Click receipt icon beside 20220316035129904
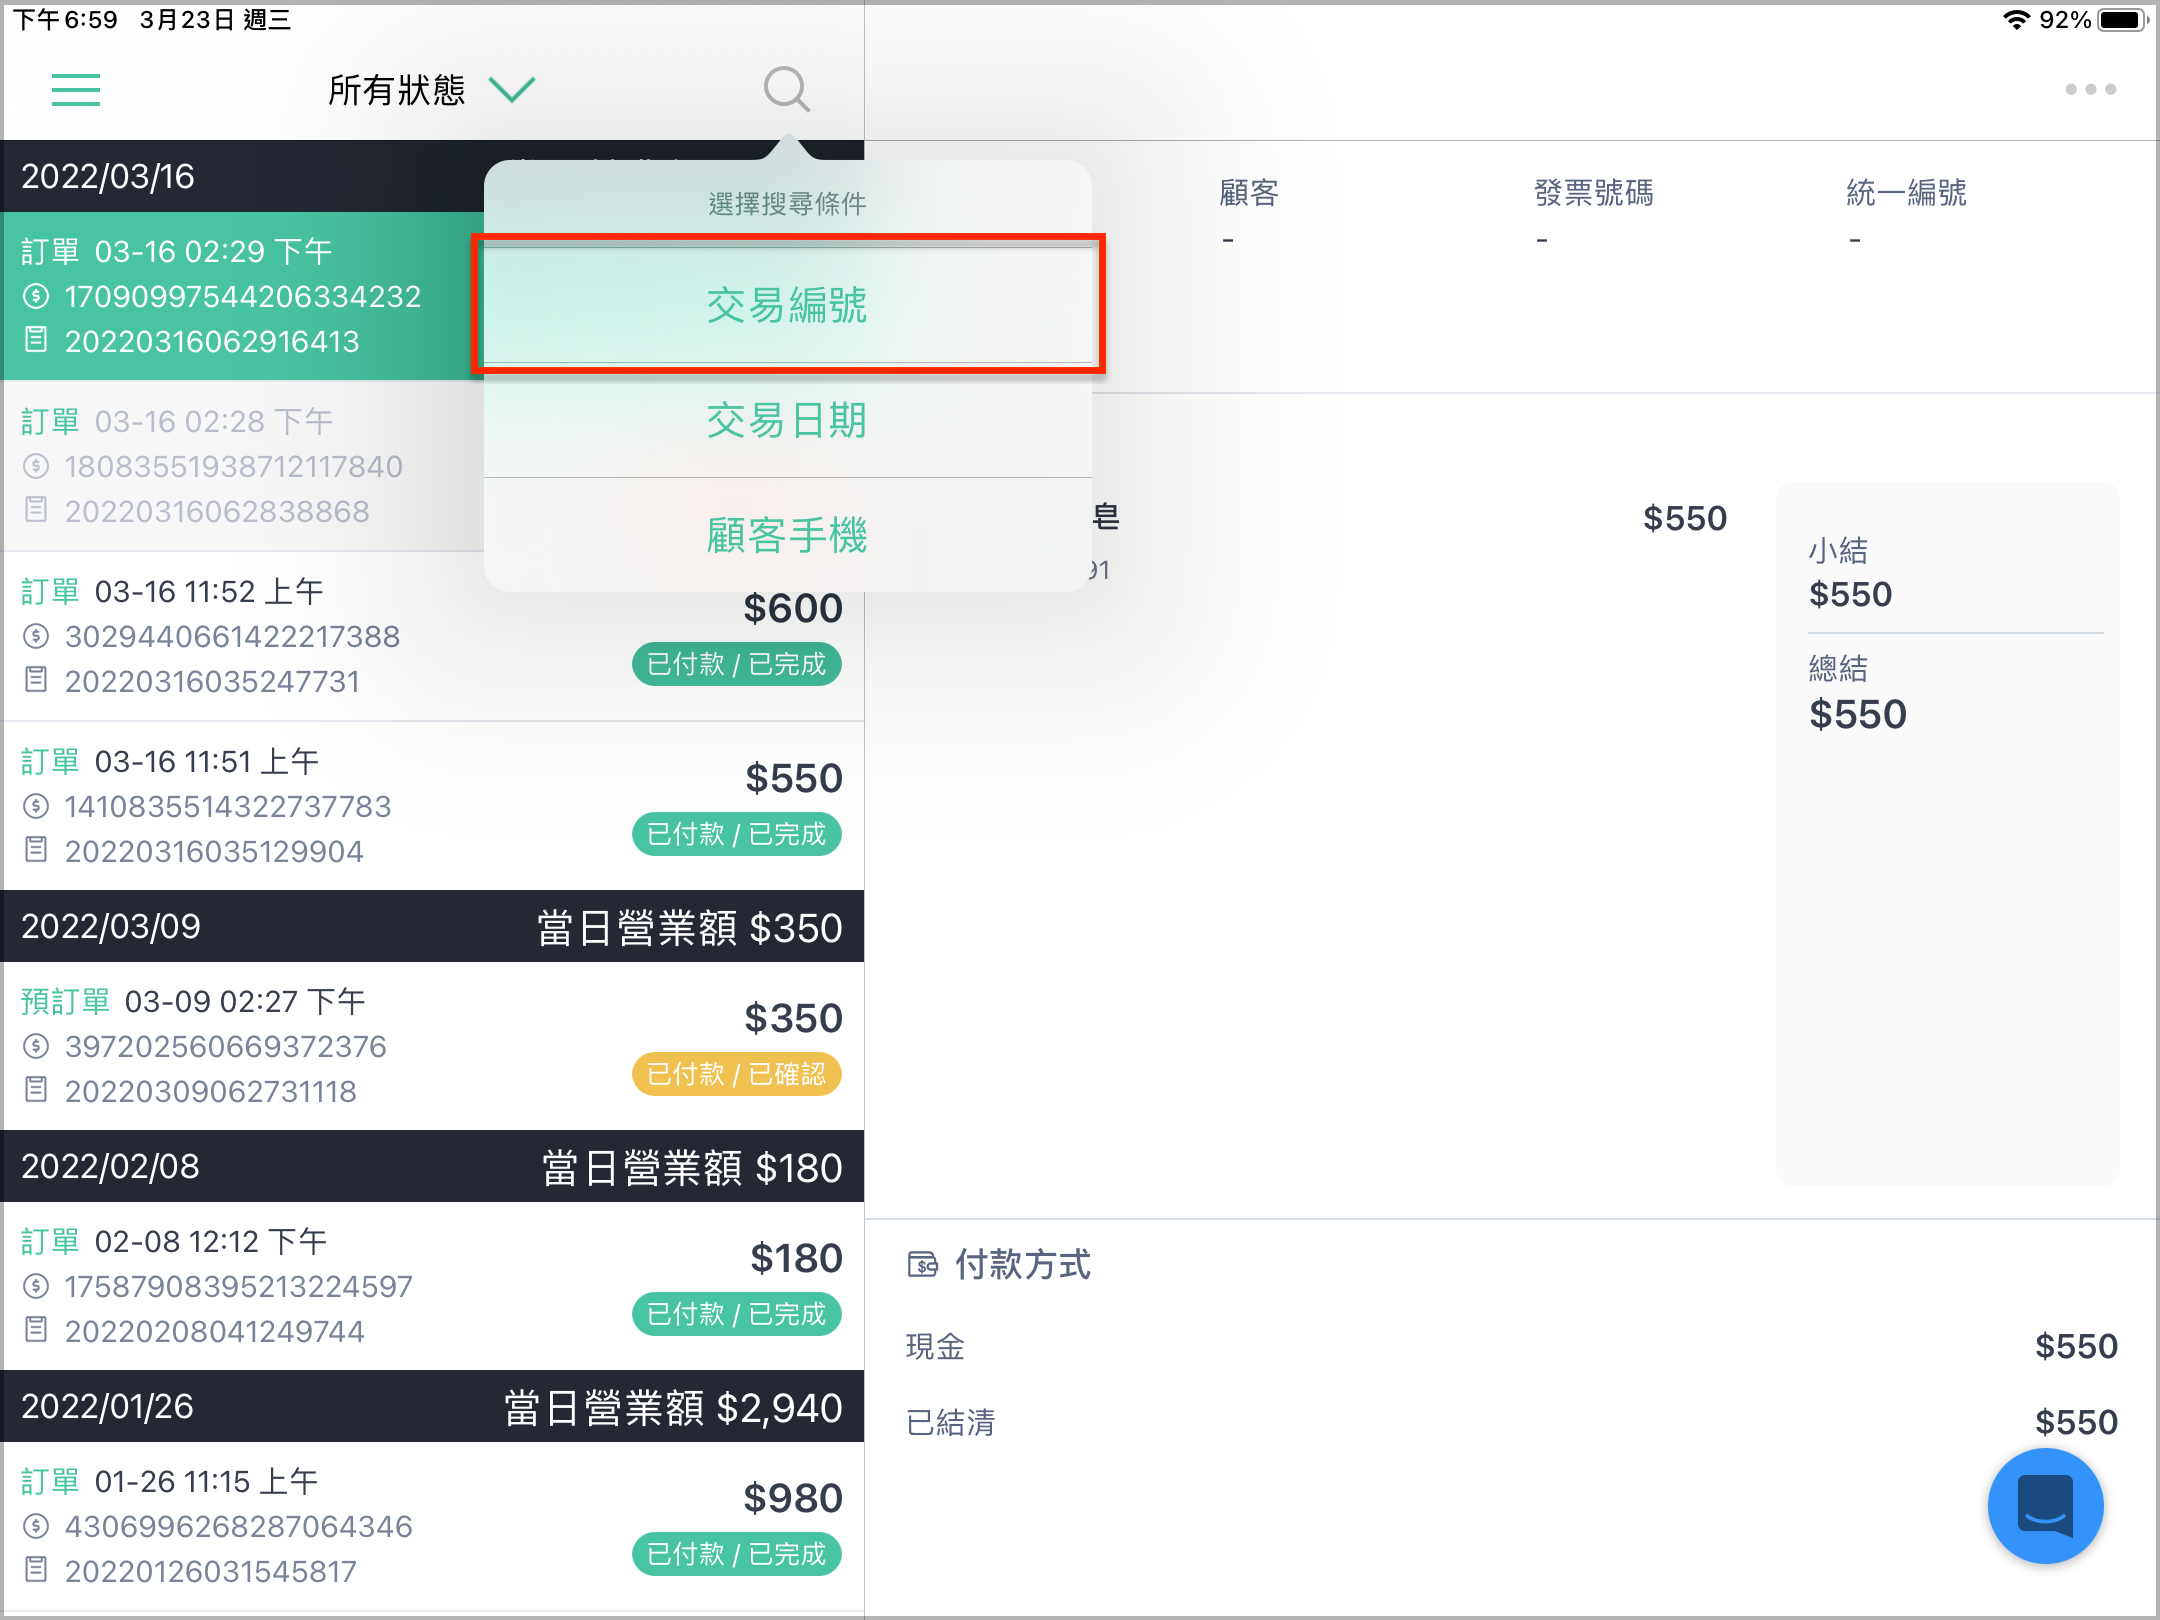Screen dimensions: 2160x1620 [36, 850]
